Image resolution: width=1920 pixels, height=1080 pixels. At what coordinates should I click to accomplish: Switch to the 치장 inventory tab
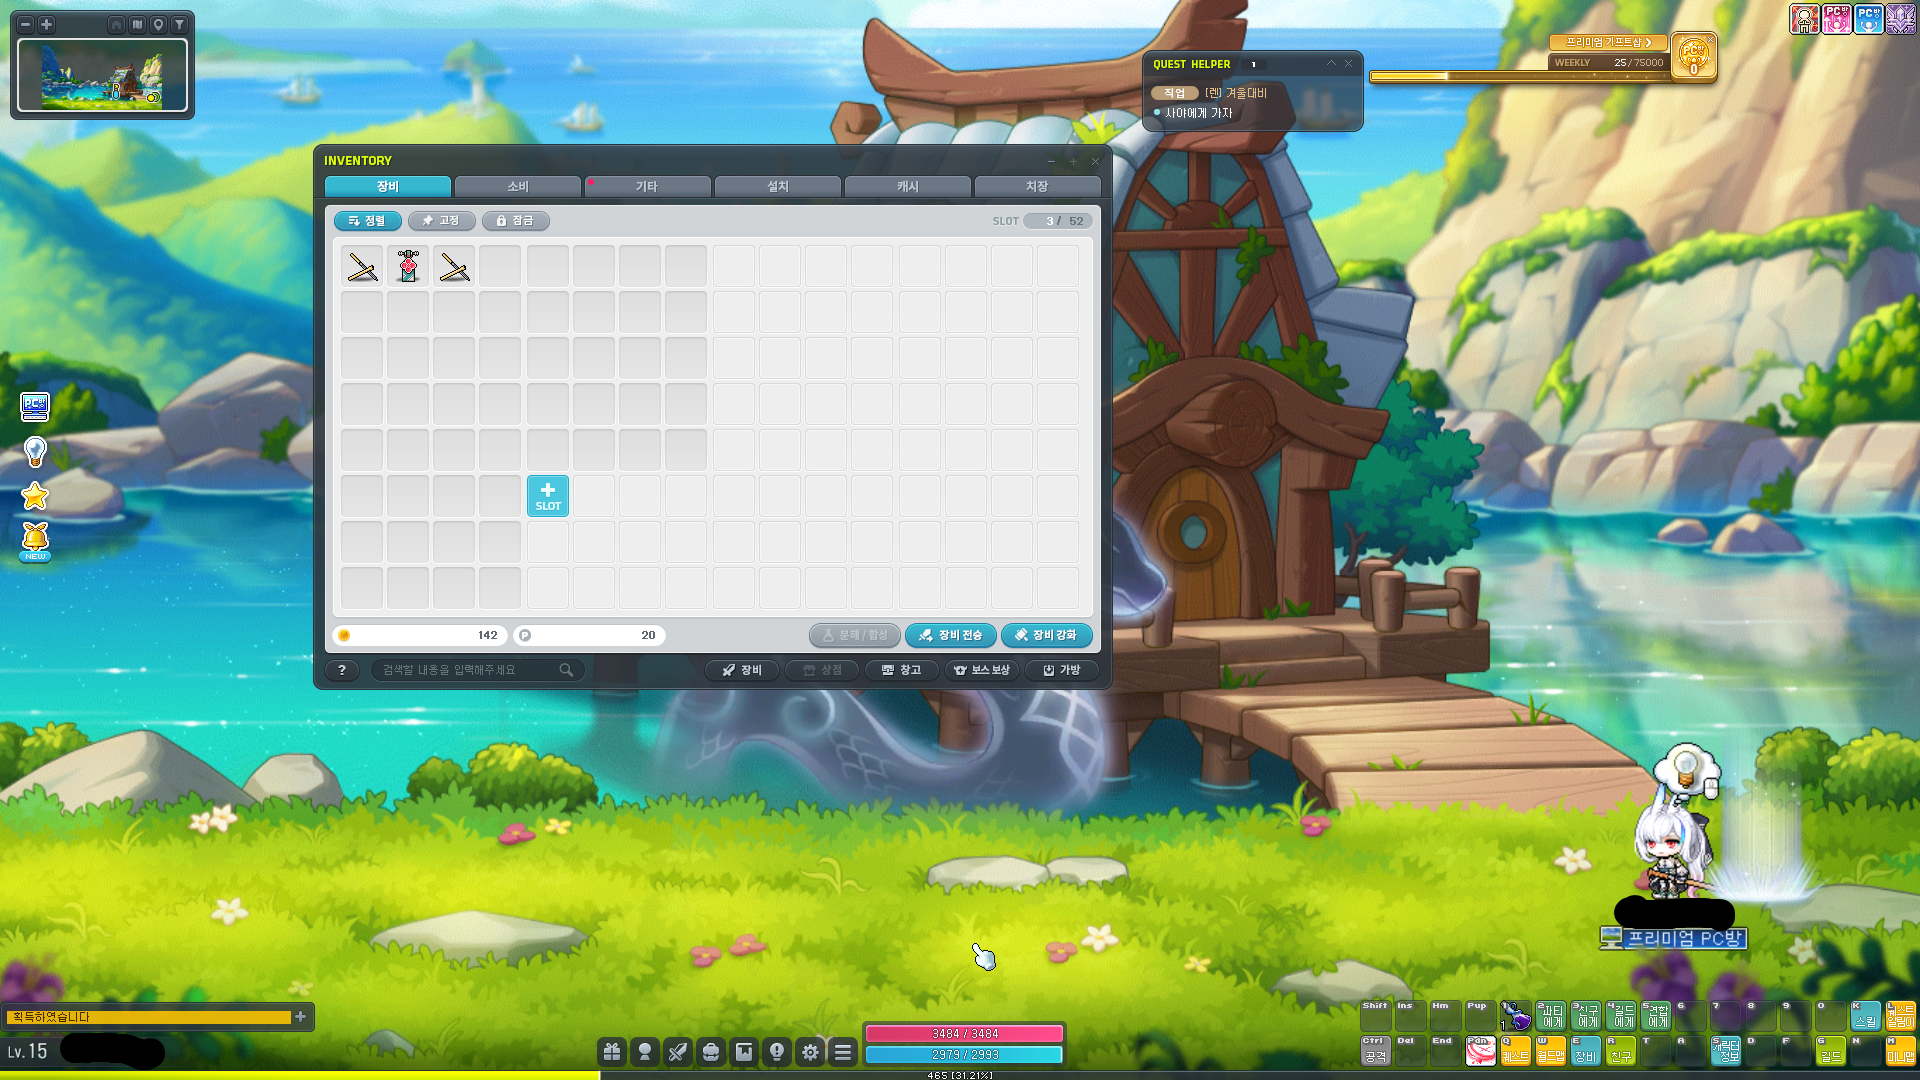[1038, 187]
